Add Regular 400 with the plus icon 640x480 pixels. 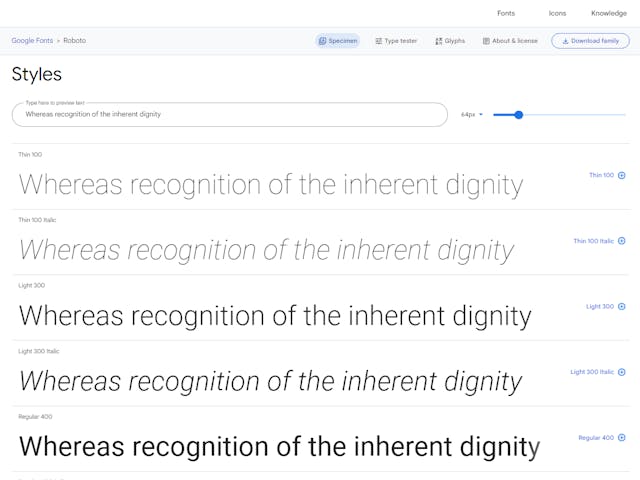pos(621,438)
